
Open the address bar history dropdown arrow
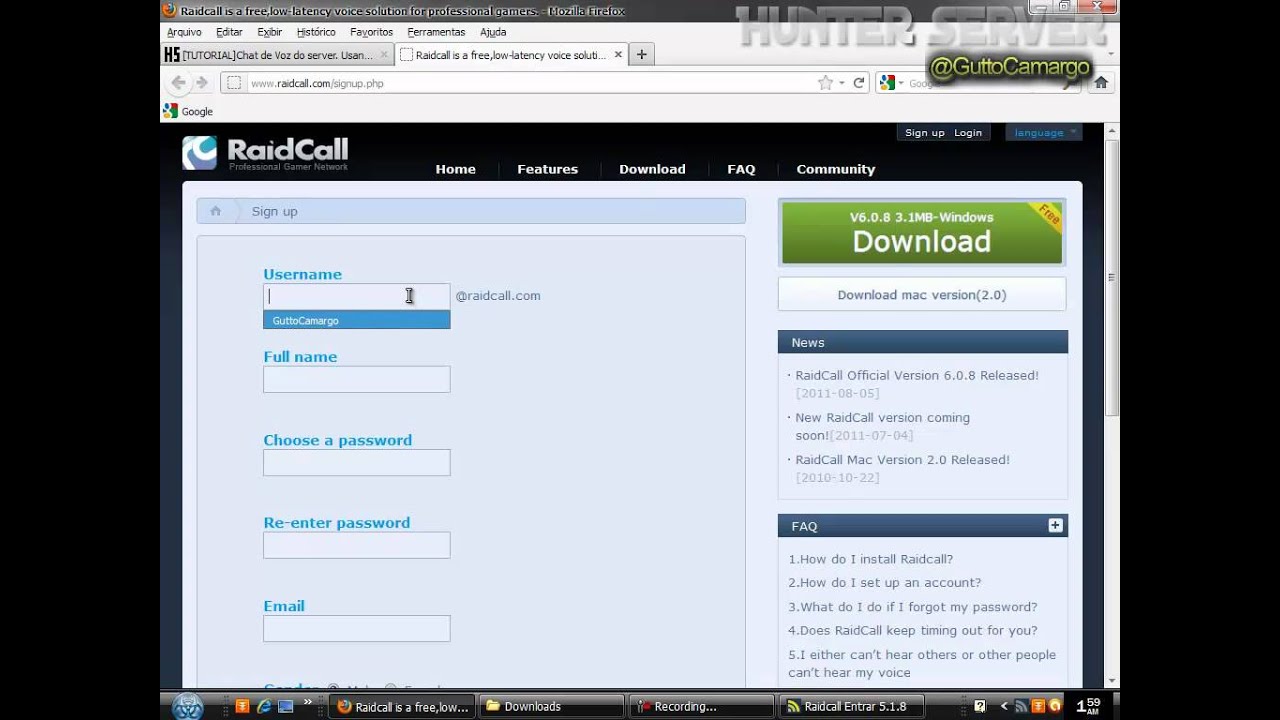pyautogui.click(x=842, y=83)
